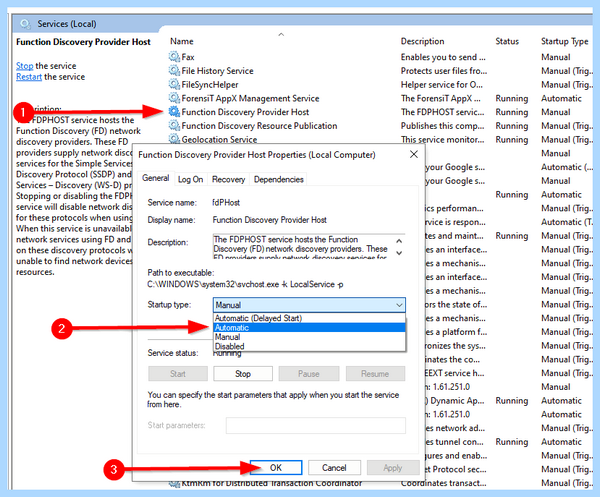Open the Startup type combo box
This screenshot has width=600, height=497.
click(x=309, y=305)
